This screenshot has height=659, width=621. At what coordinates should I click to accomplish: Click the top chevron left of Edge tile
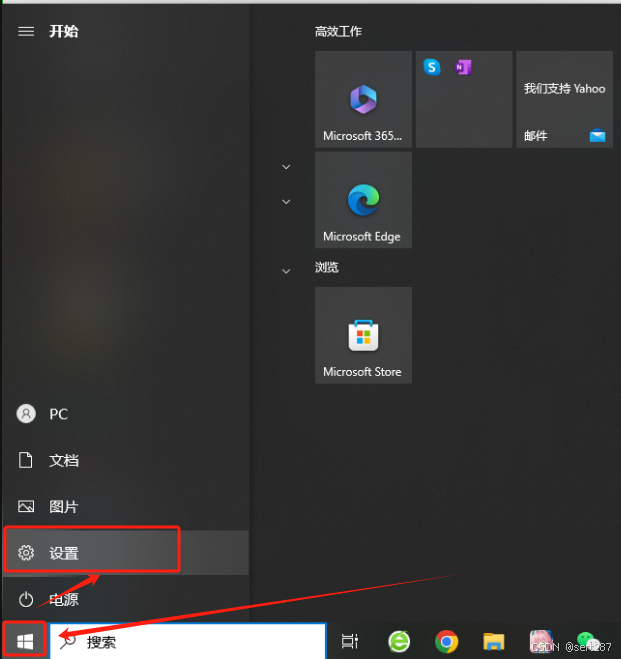286,167
